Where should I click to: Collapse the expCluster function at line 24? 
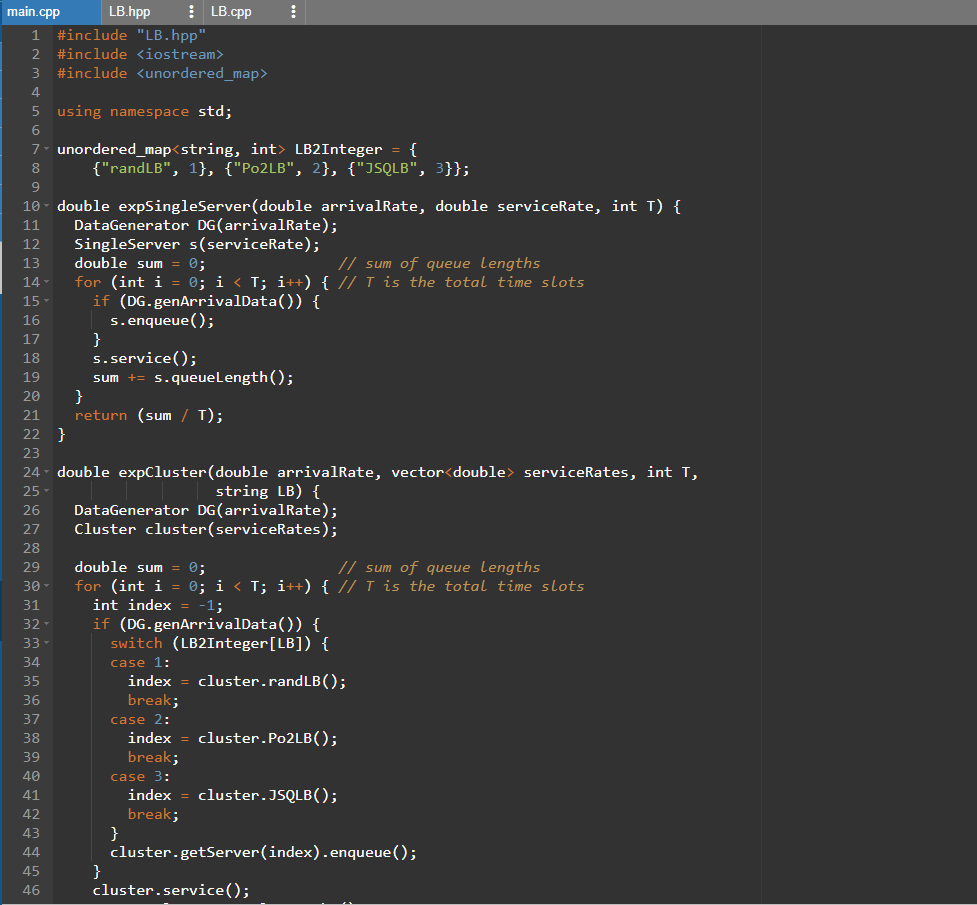[47, 471]
